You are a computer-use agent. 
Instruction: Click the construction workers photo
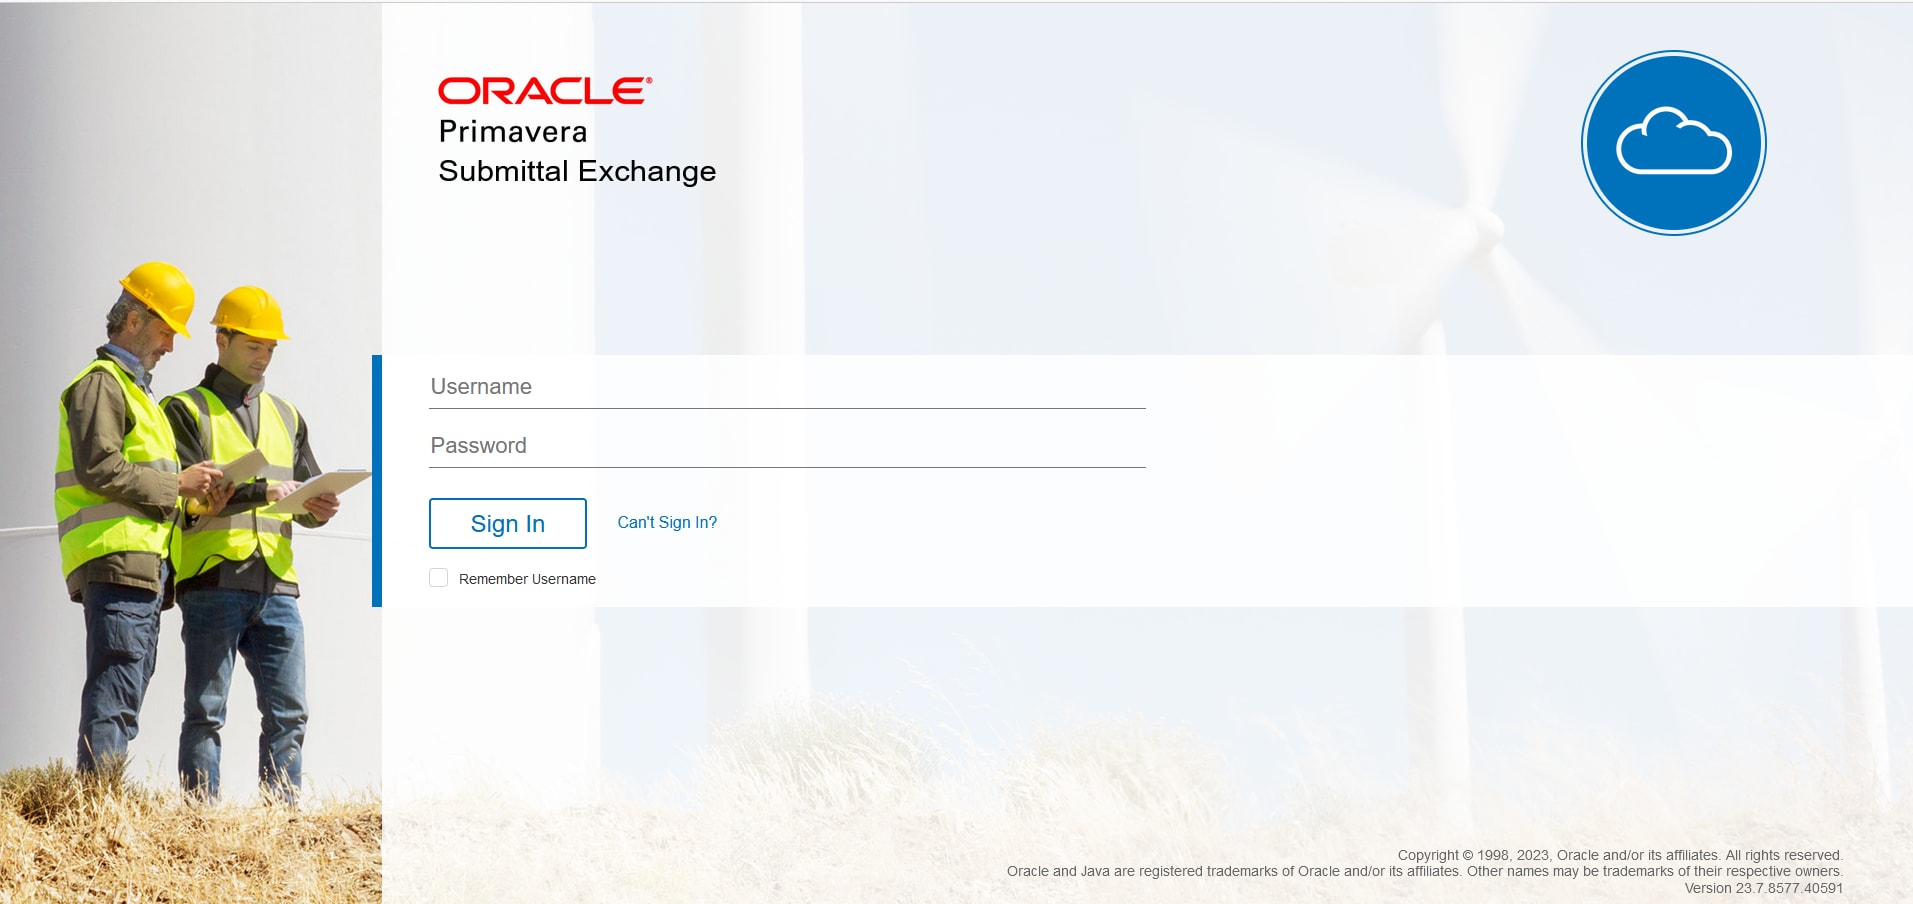point(191,454)
